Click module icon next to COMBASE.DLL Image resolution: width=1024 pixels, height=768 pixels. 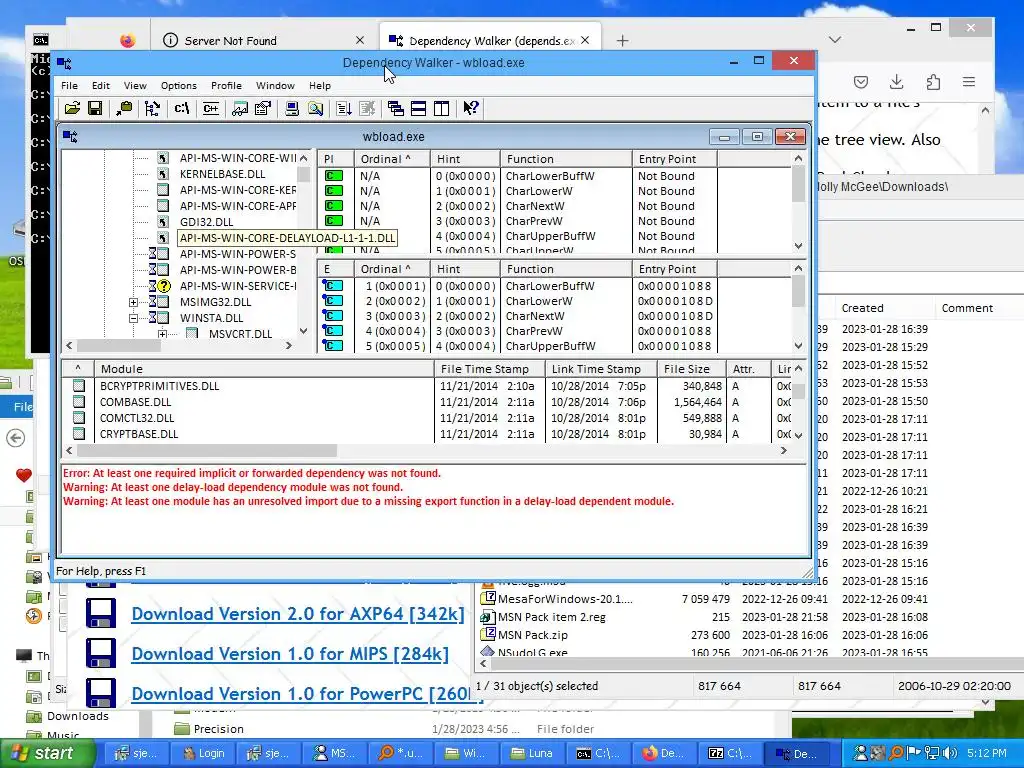point(79,402)
